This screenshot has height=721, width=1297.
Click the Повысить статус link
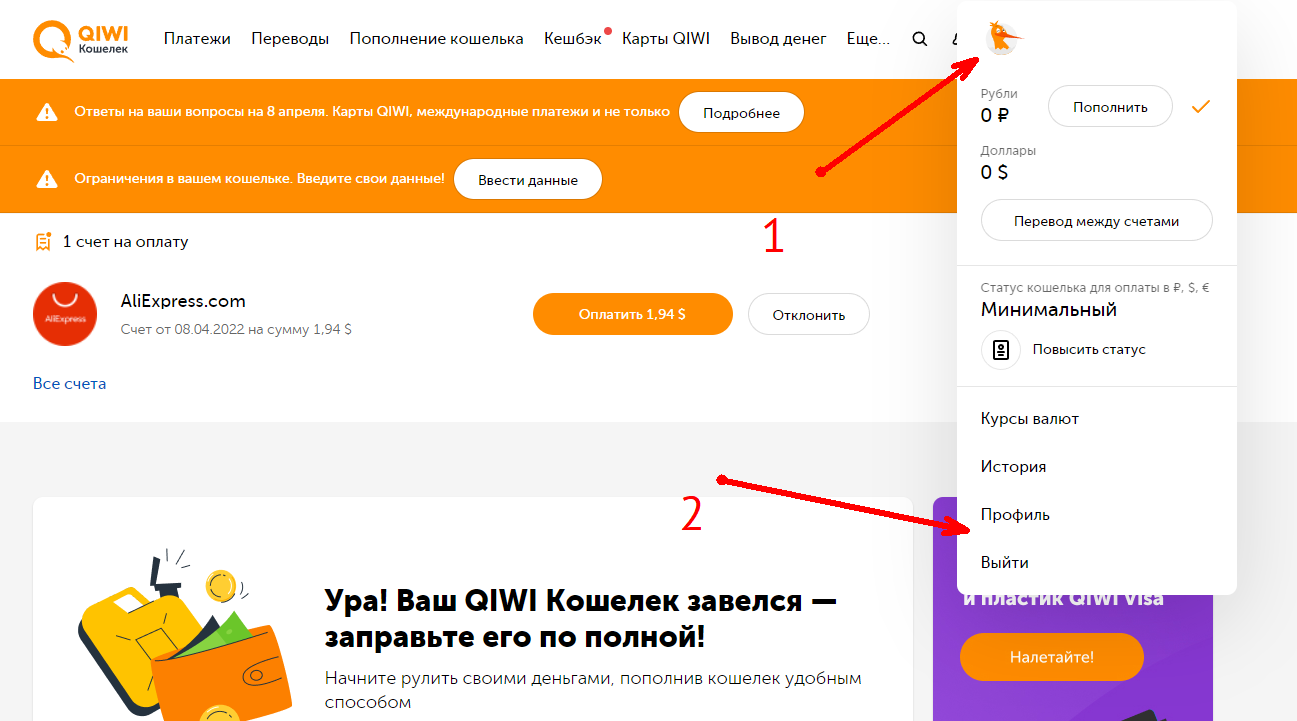1089,350
